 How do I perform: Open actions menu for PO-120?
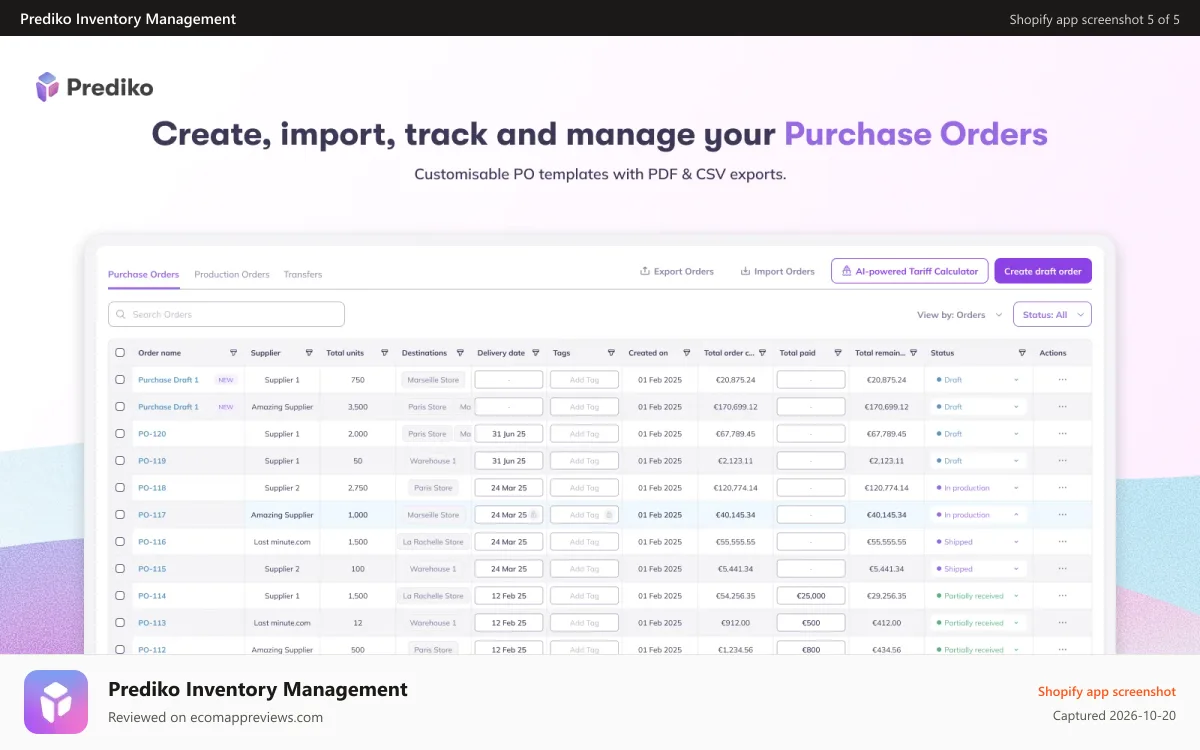tap(1062, 434)
